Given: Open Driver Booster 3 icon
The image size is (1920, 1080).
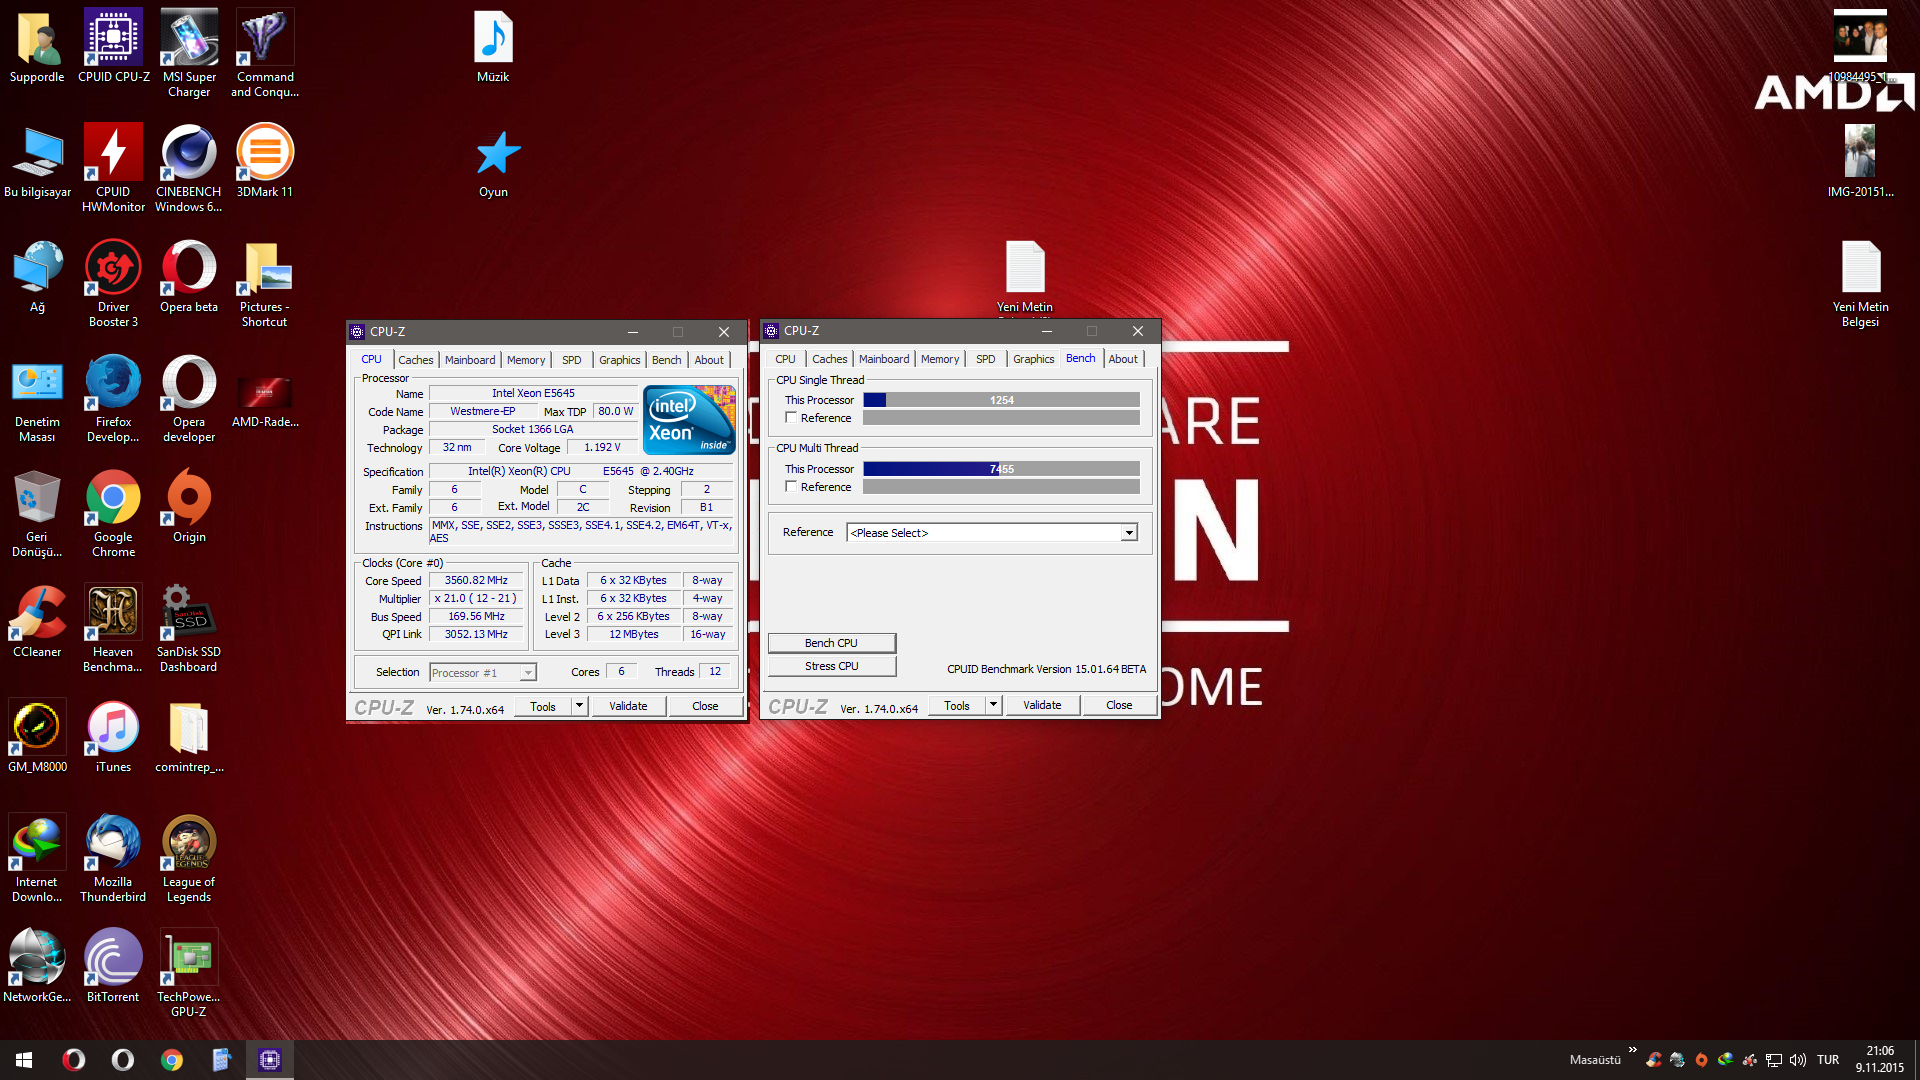Looking at the screenshot, I should pos(113,283).
